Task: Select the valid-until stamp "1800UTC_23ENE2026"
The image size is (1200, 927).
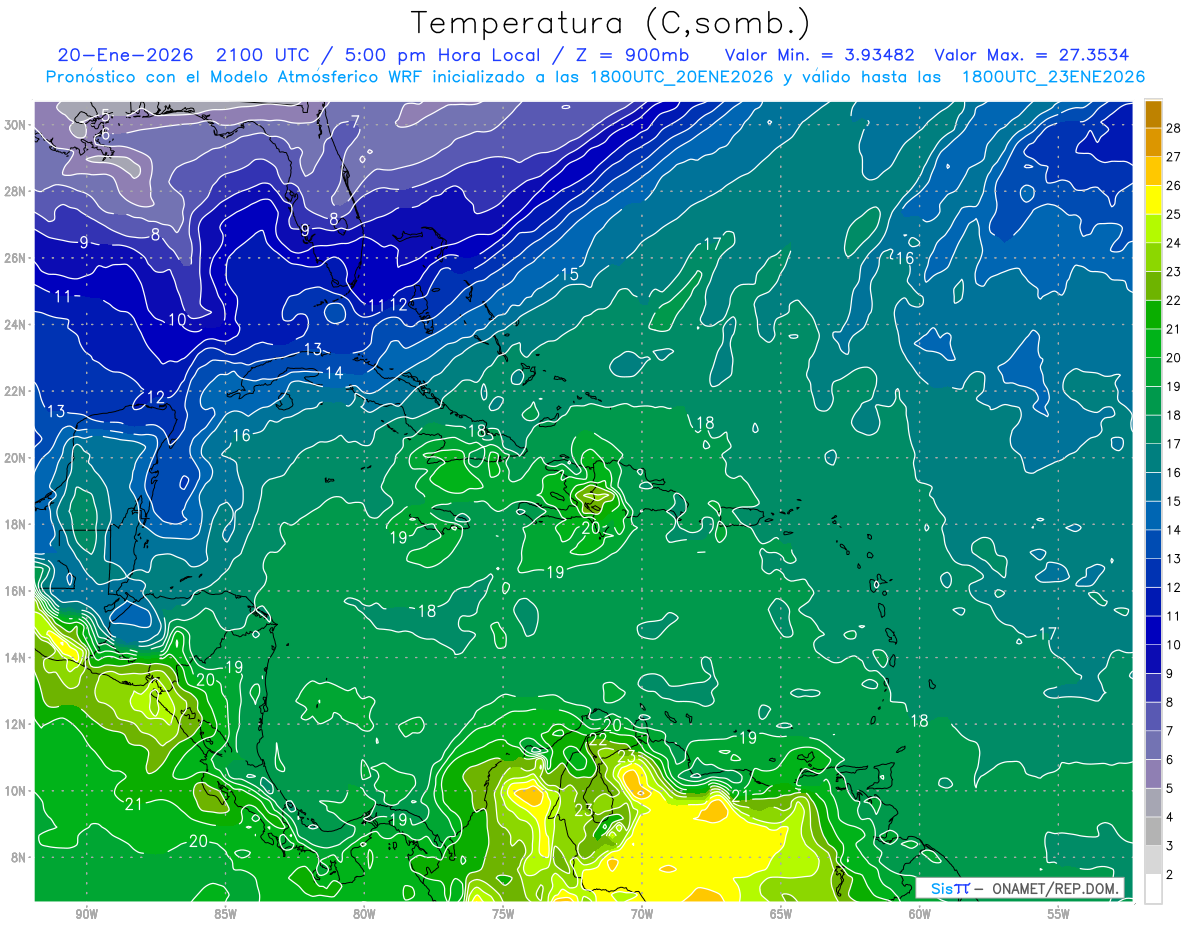Action: pyautogui.click(x=1053, y=77)
